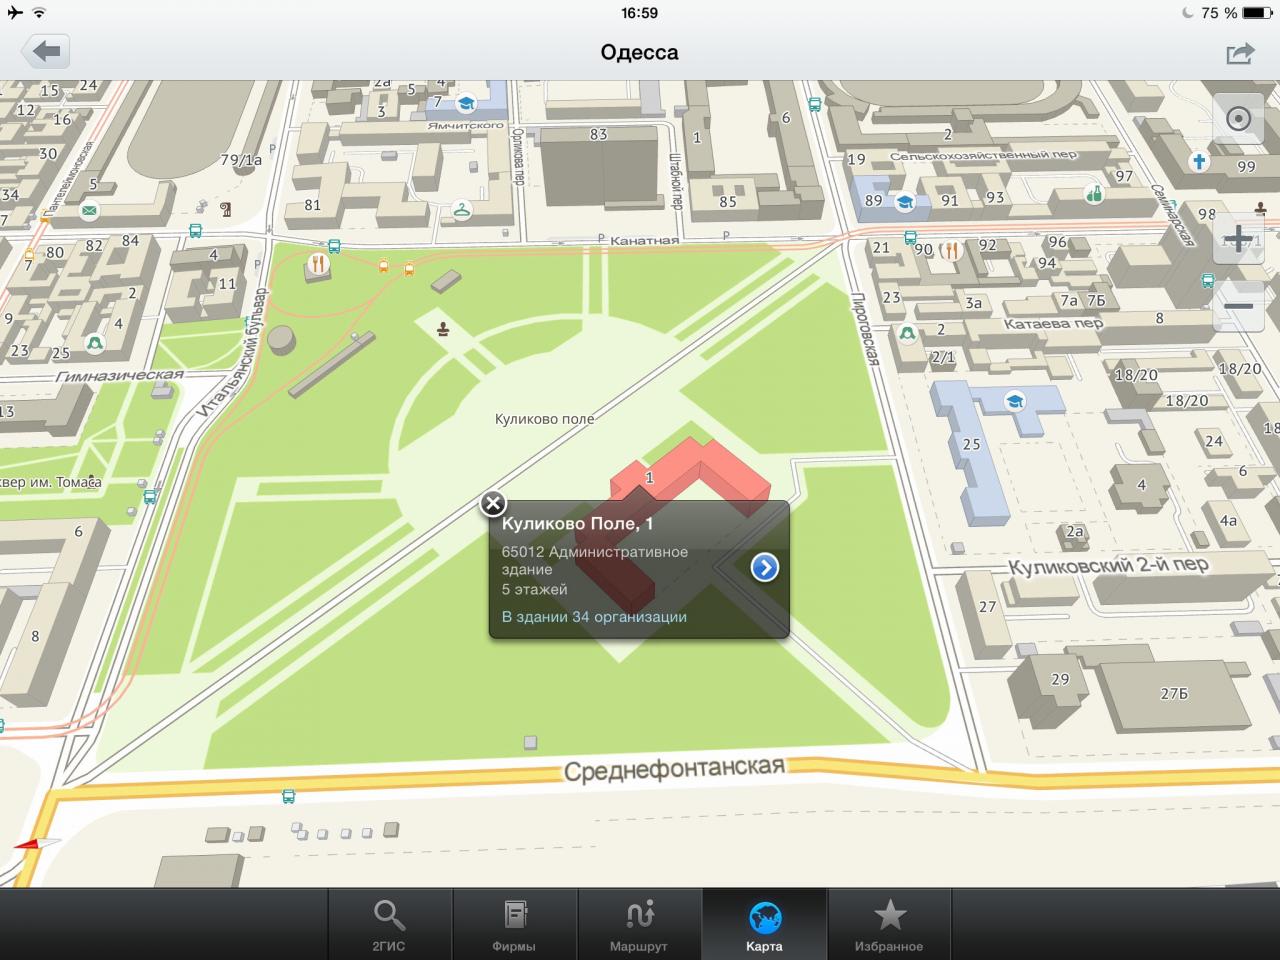The height and width of the screenshot is (960, 1280).
Task: Tap the mail icon near Пантелеймоновская
Action: pos(90,210)
